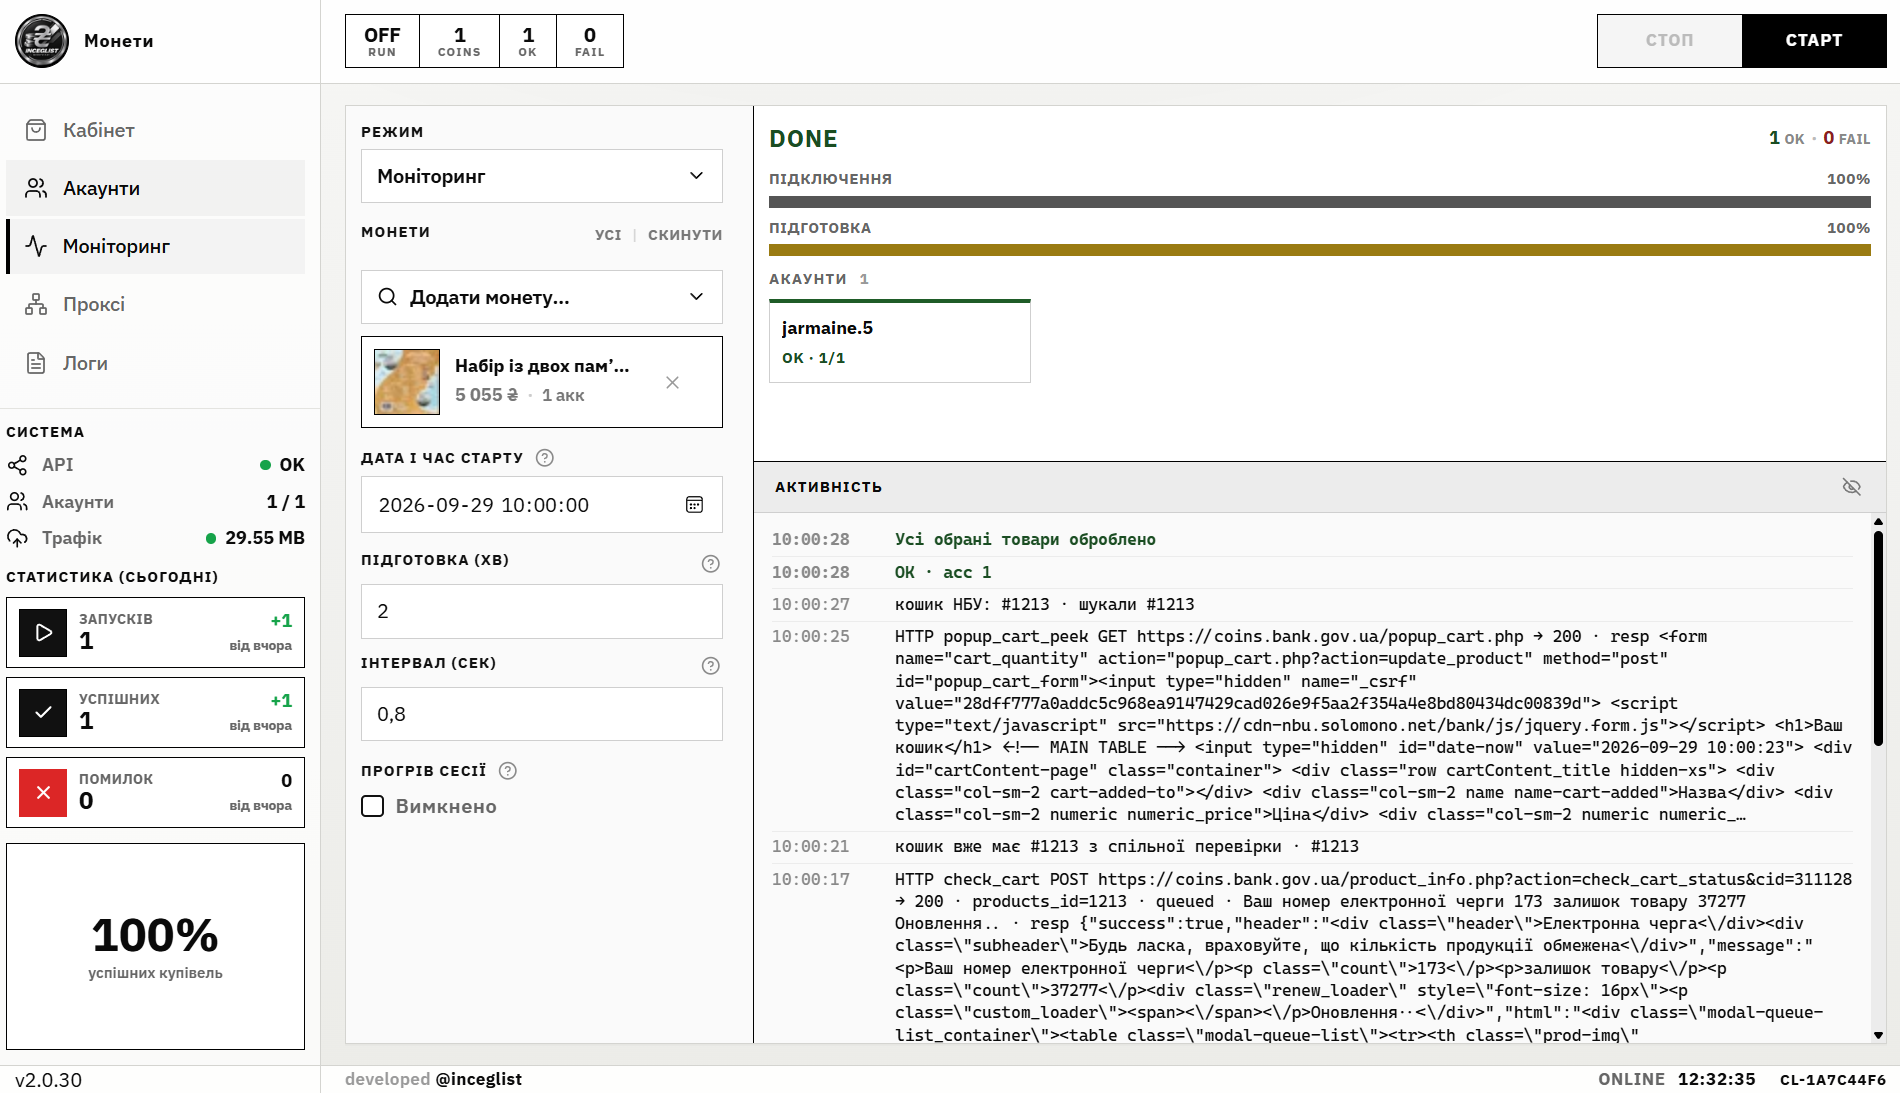
Task: Click the Inceglist app logo
Action: click(x=42, y=41)
